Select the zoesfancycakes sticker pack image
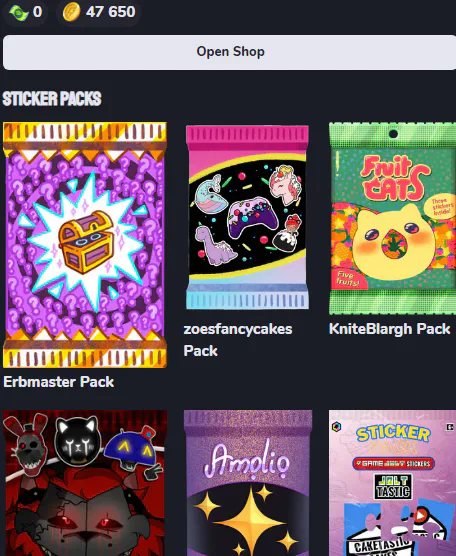The width and height of the screenshot is (456, 556). [x=247, y=217]
